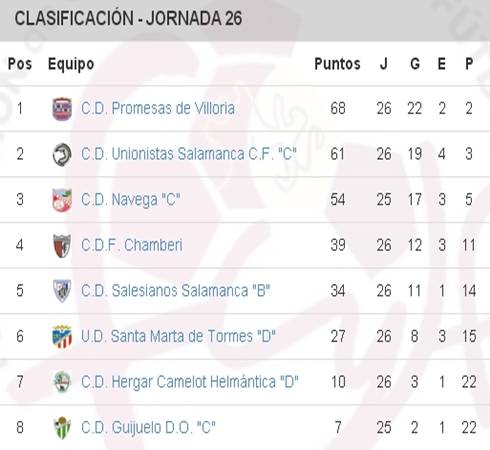Click the Salesianos Salamanca "B" crest
Image resolution: width=490 pixels, height=450 pixels.
tap(62, 291)
